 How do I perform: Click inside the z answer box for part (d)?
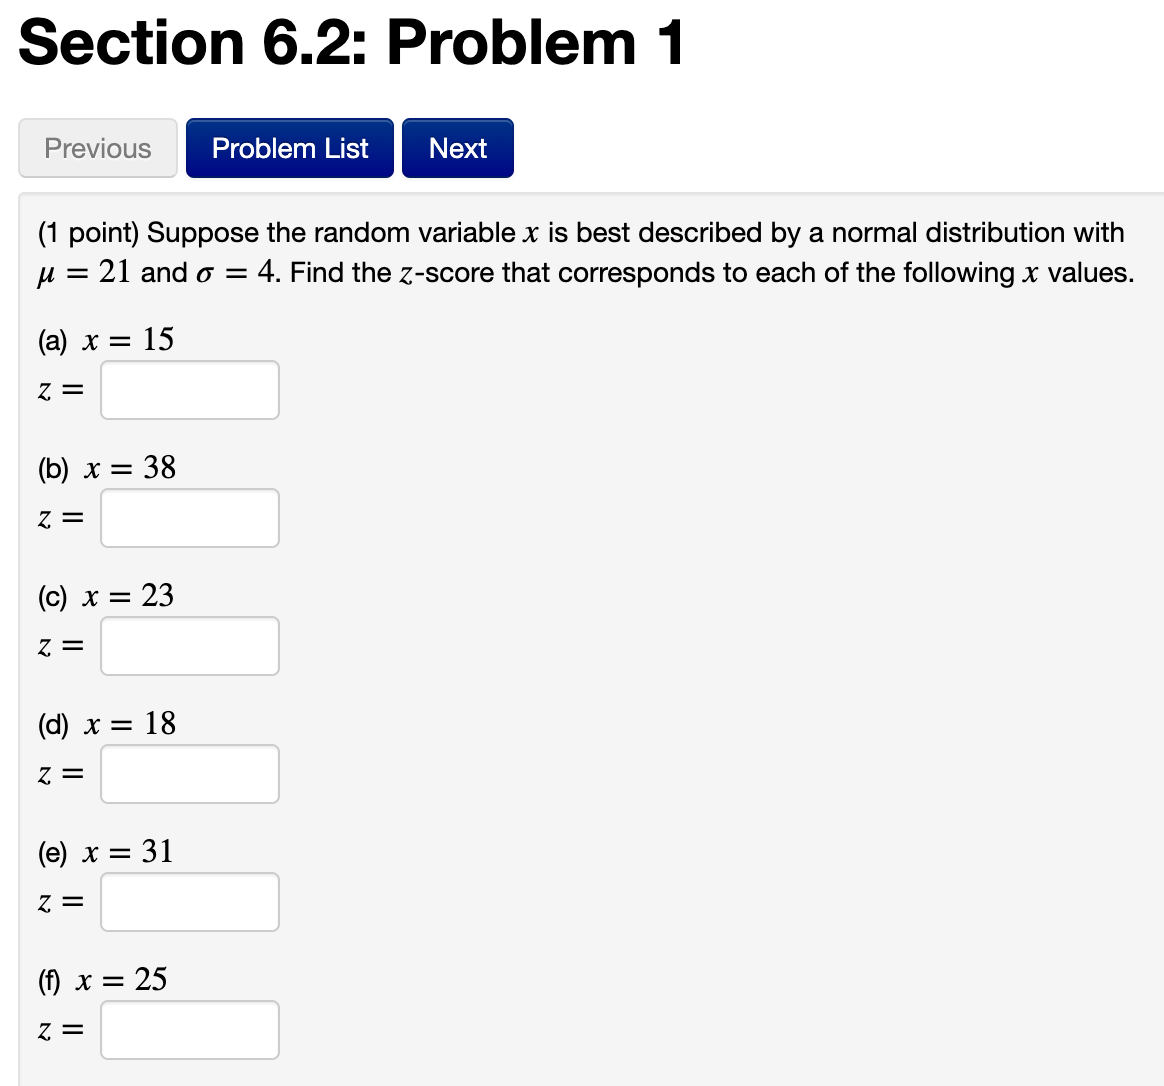click(189, 774)
